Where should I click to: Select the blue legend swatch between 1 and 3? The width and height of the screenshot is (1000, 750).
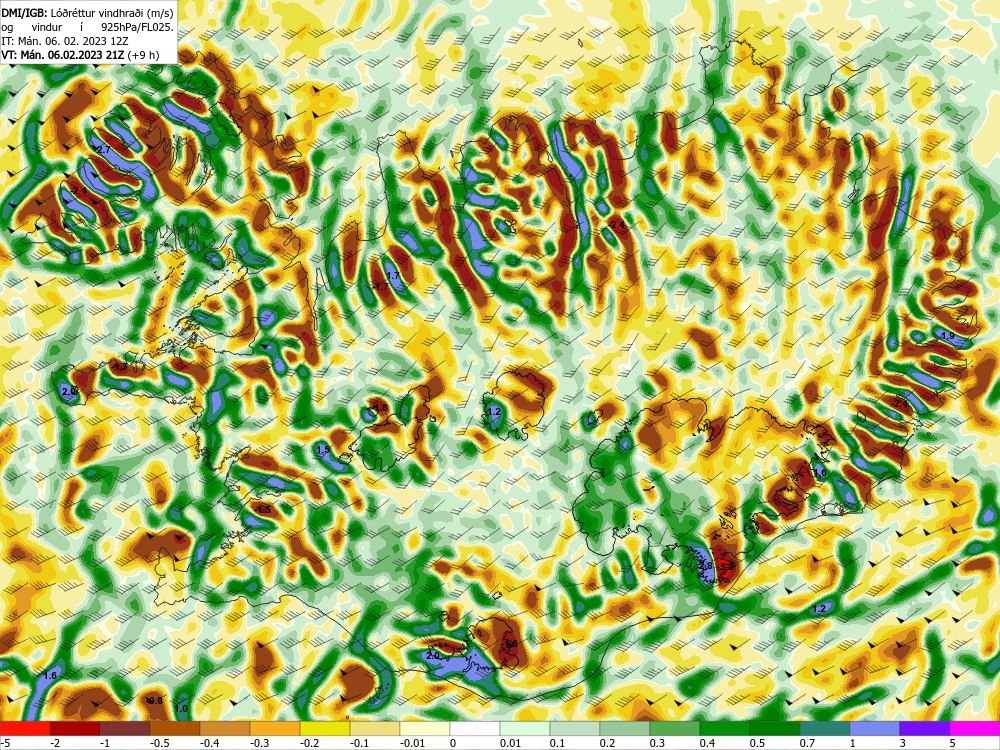pyautogui.click(x=875, y=728)
